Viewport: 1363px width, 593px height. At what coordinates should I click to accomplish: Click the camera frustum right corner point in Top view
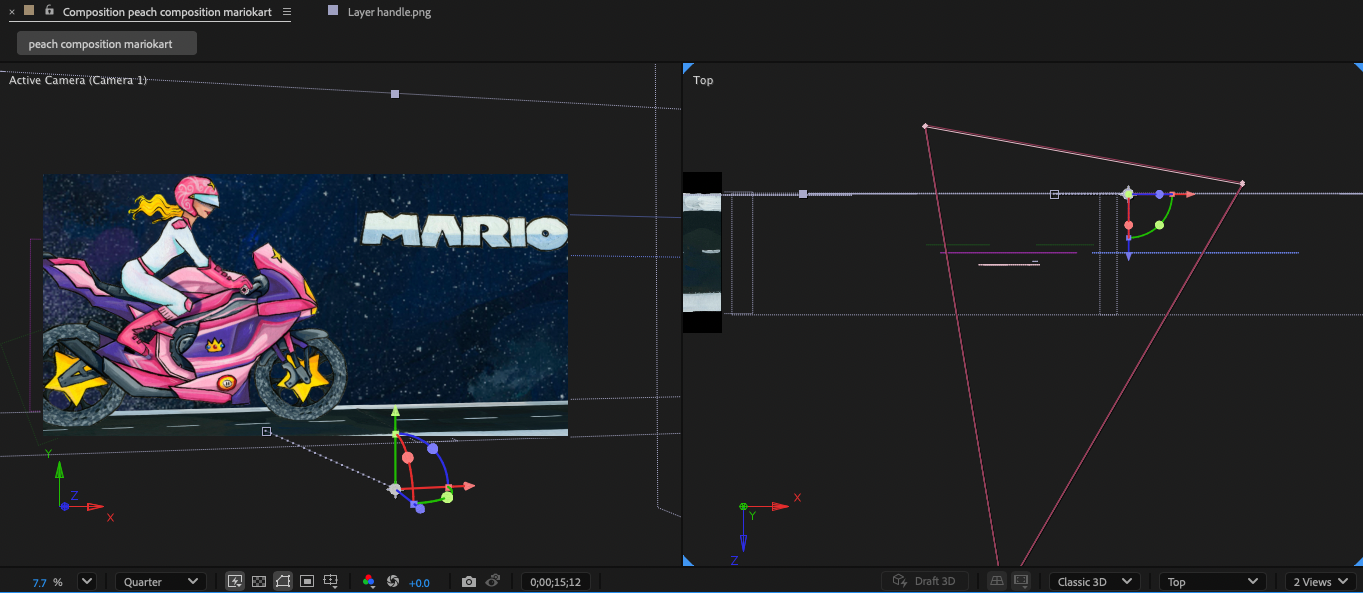1242,183
